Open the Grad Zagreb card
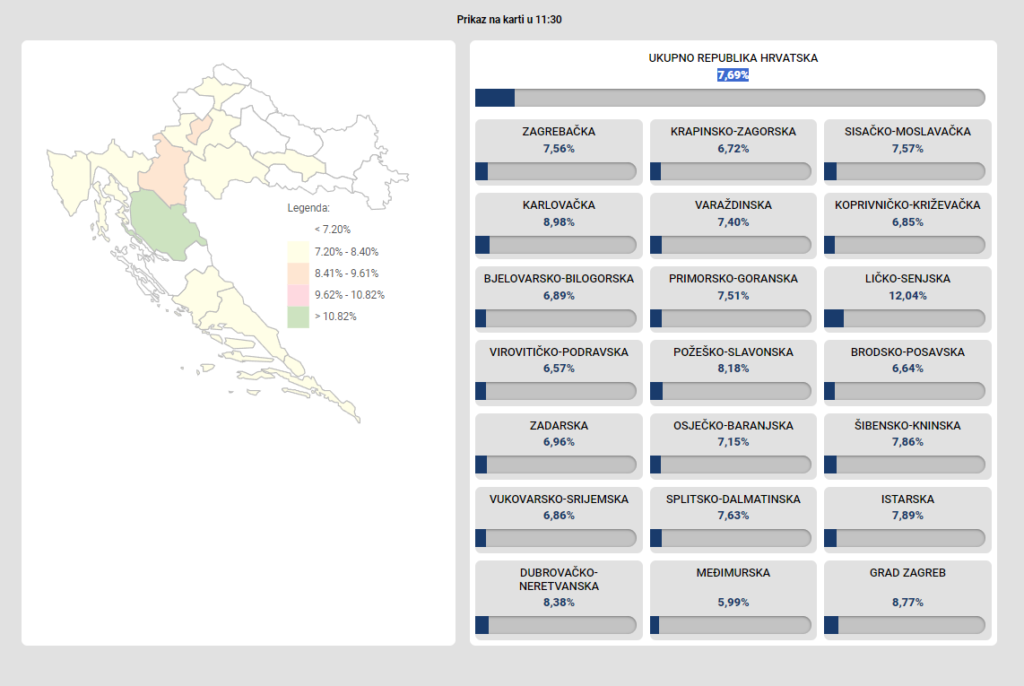This screenshot has width=1024, height=686. coord(907,599)
